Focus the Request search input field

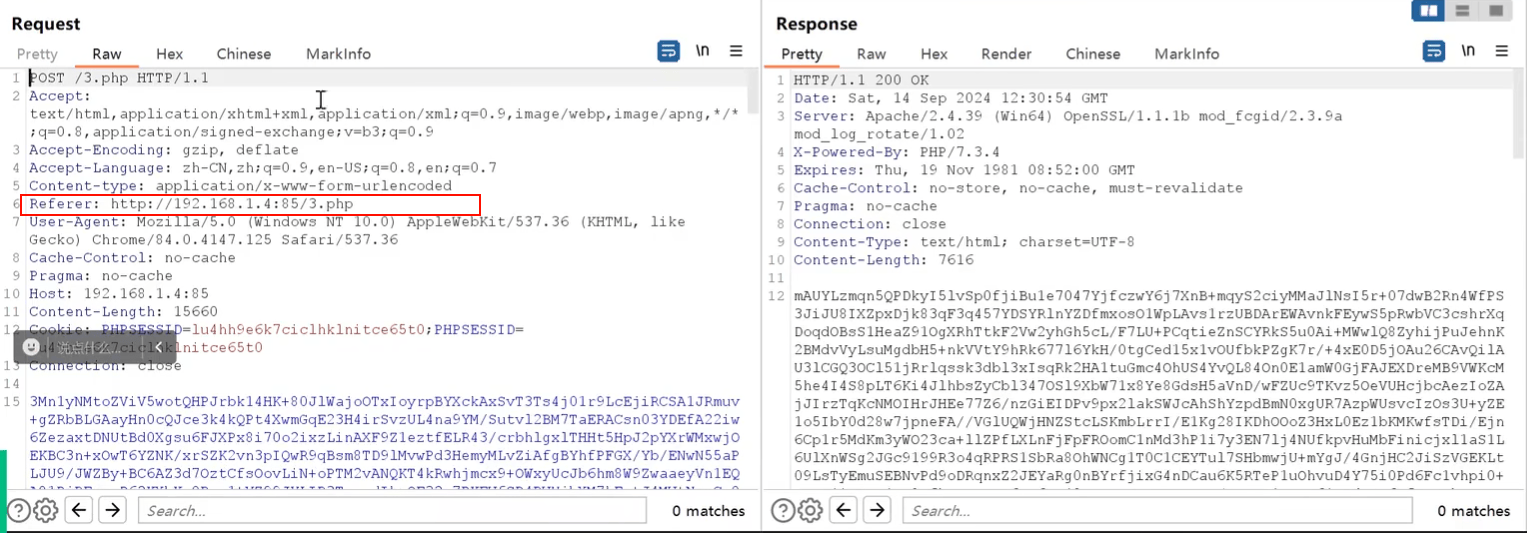(392, 511)
